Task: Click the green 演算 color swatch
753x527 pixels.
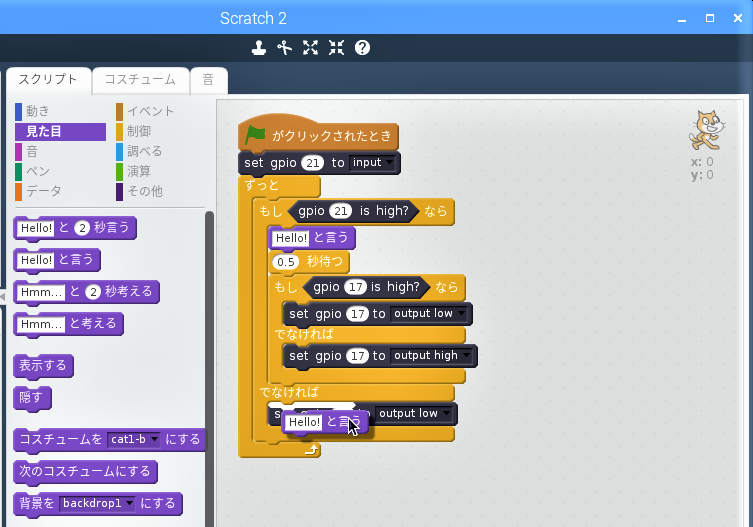Action: point(119,171)
